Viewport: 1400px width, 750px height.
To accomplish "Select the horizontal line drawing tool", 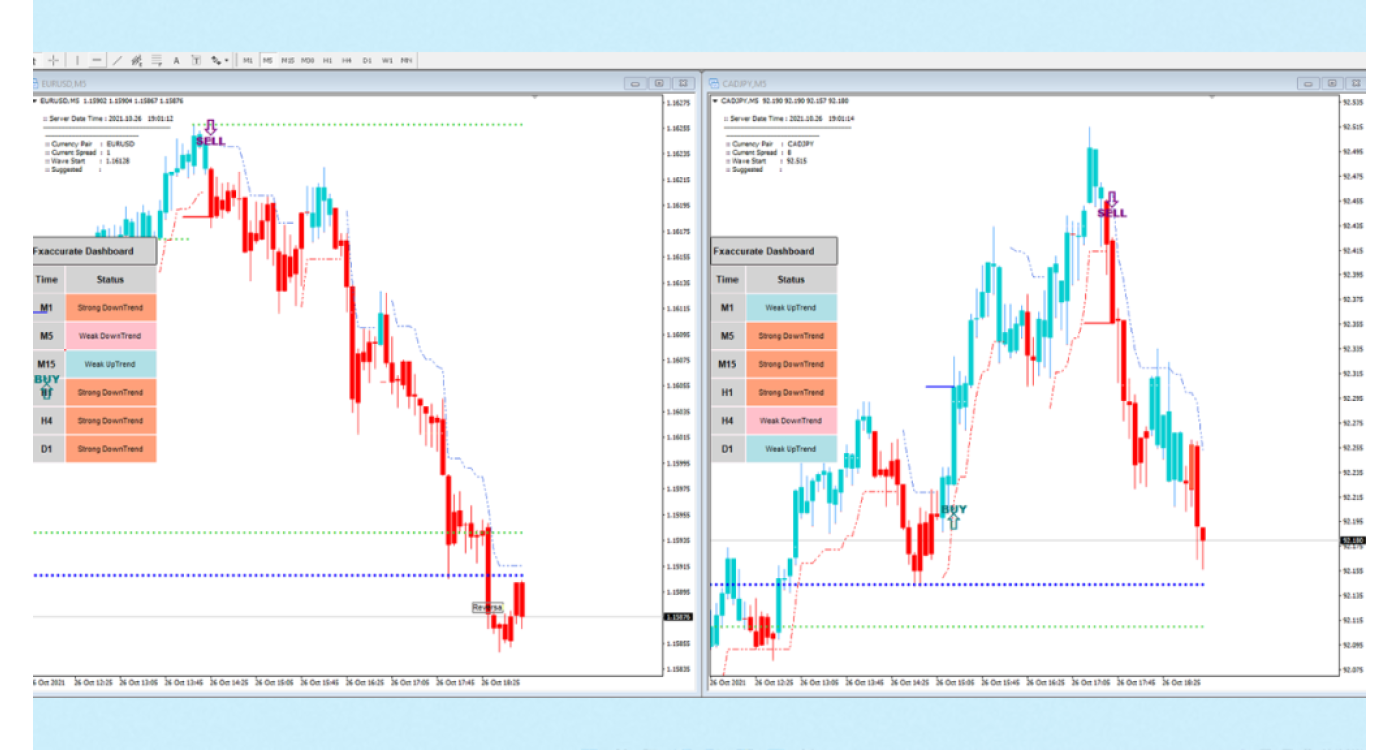I will coord(97,60).
